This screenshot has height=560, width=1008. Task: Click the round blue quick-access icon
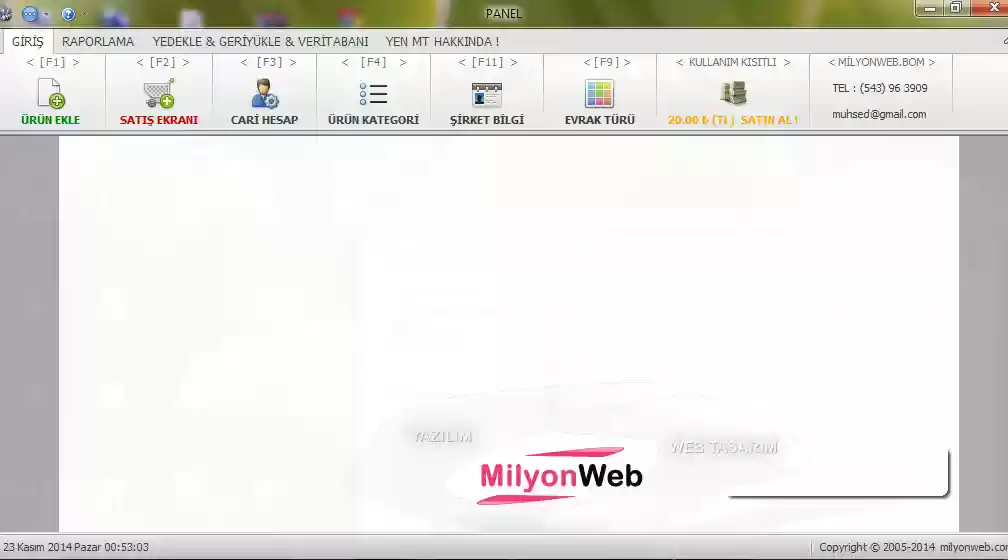[29, 14]
